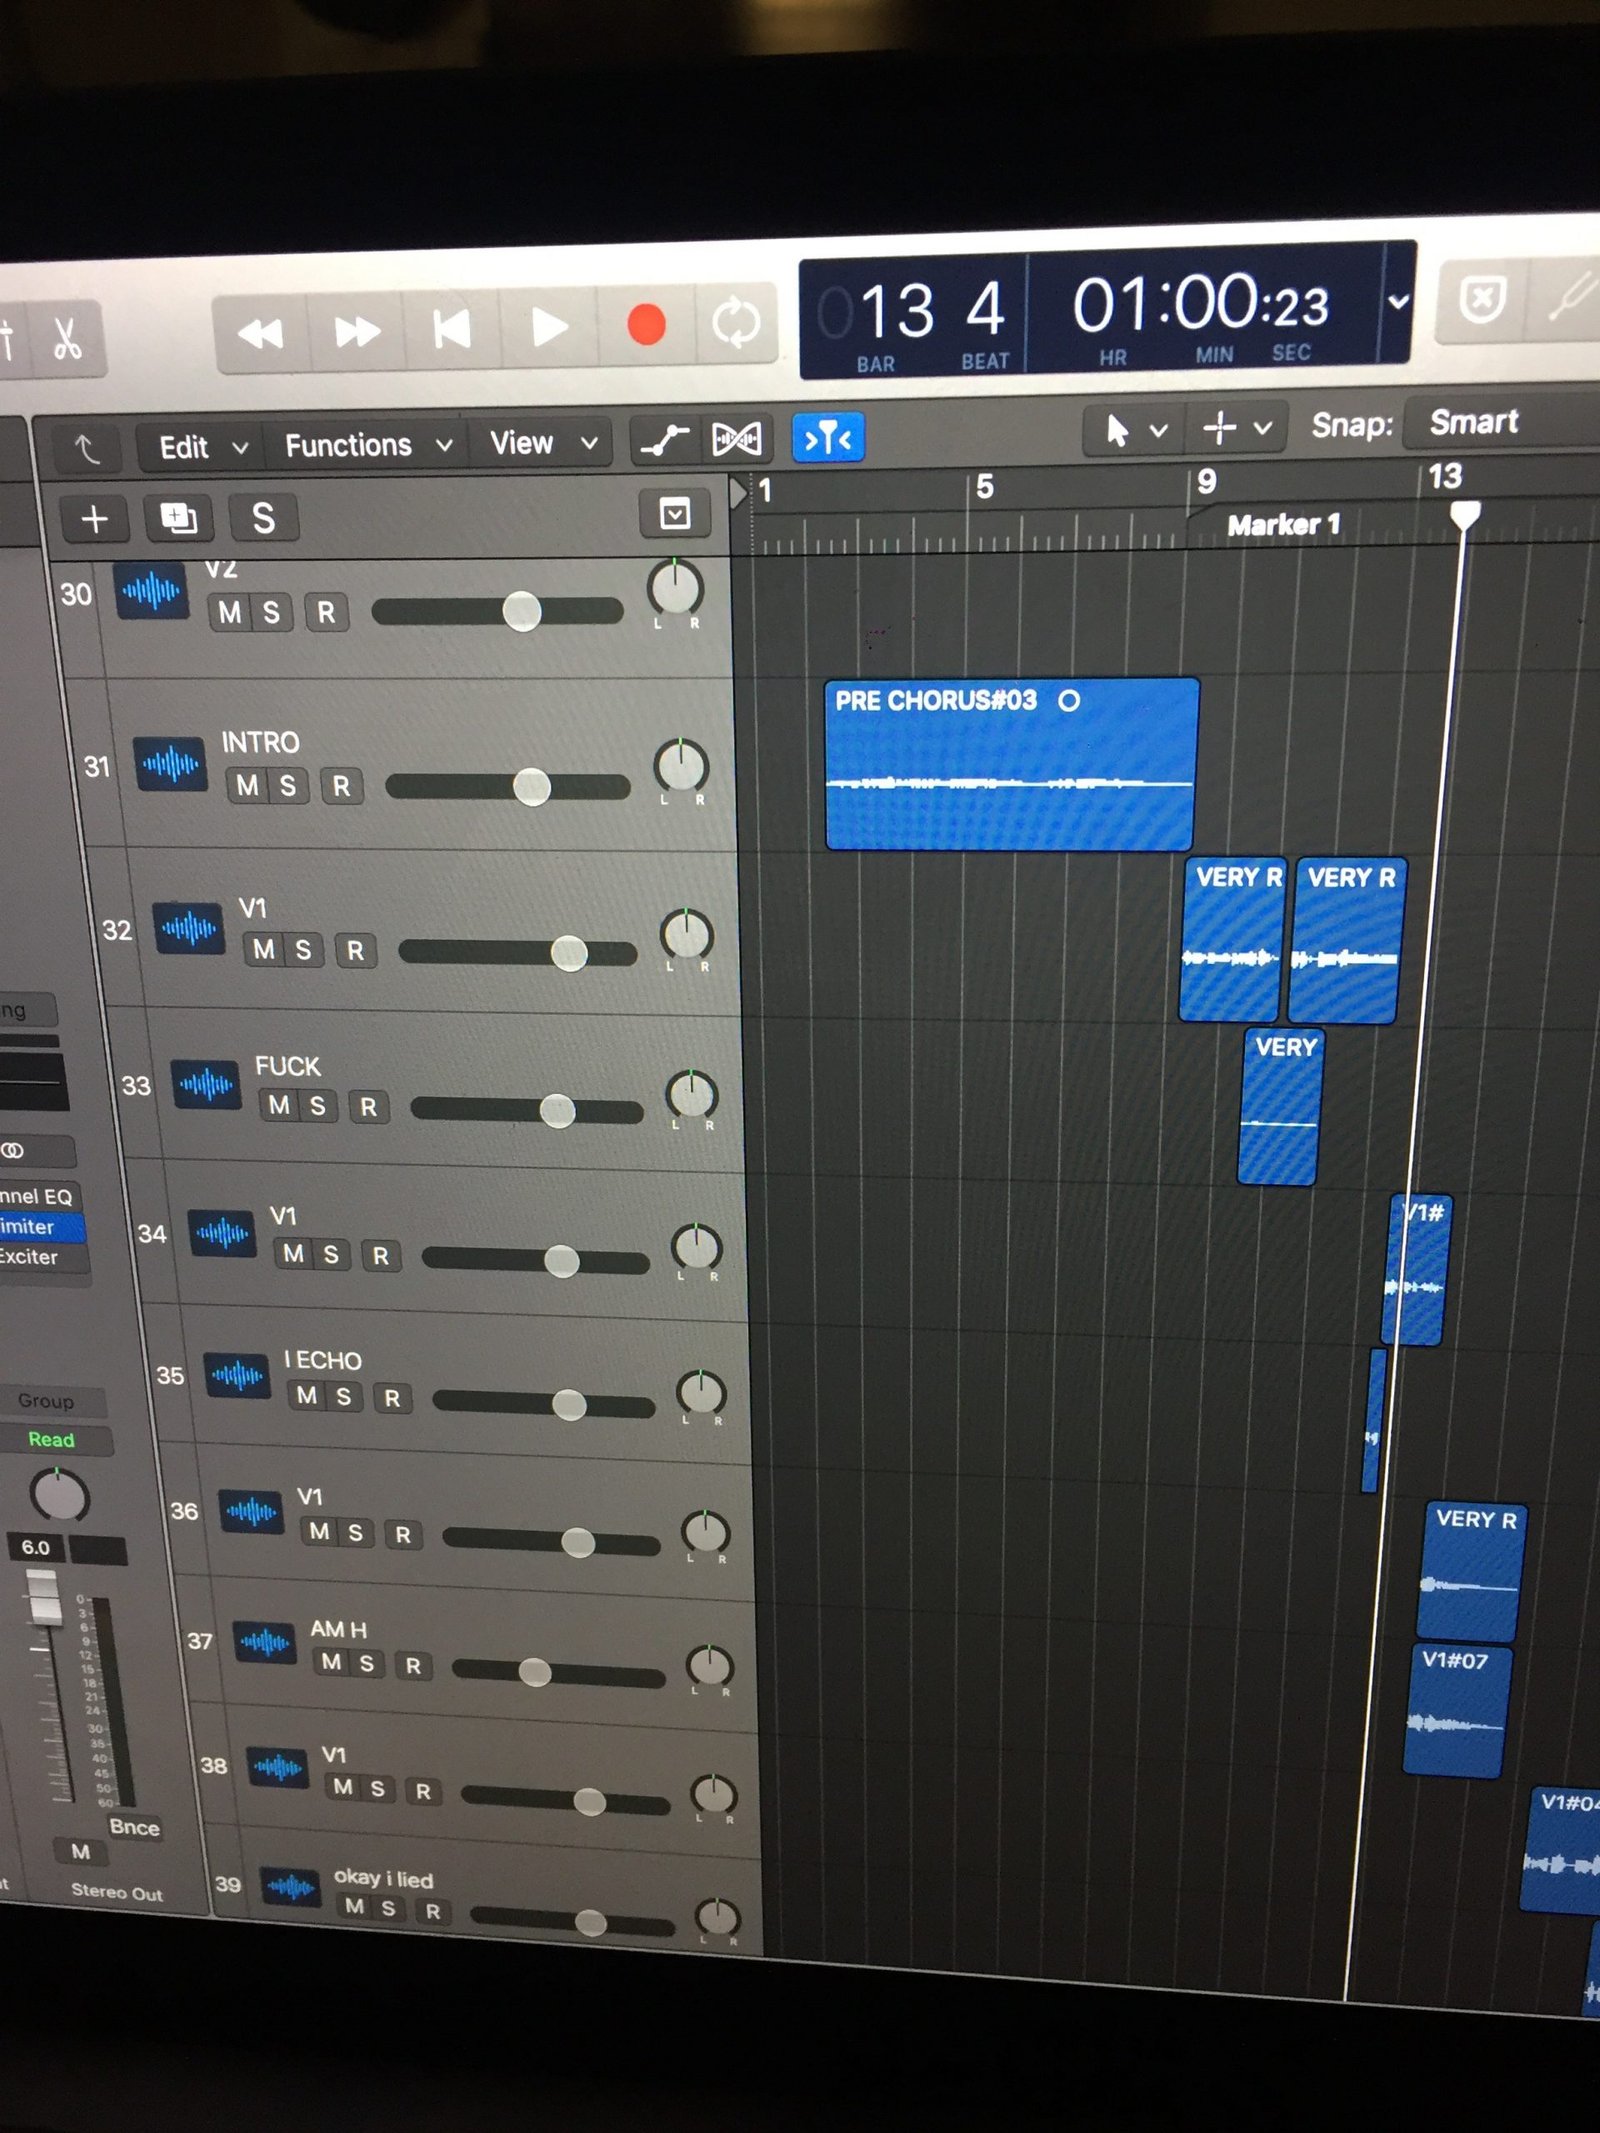
Task: Toggle the Flex show/hide button
Action: [x=737, y=438]
